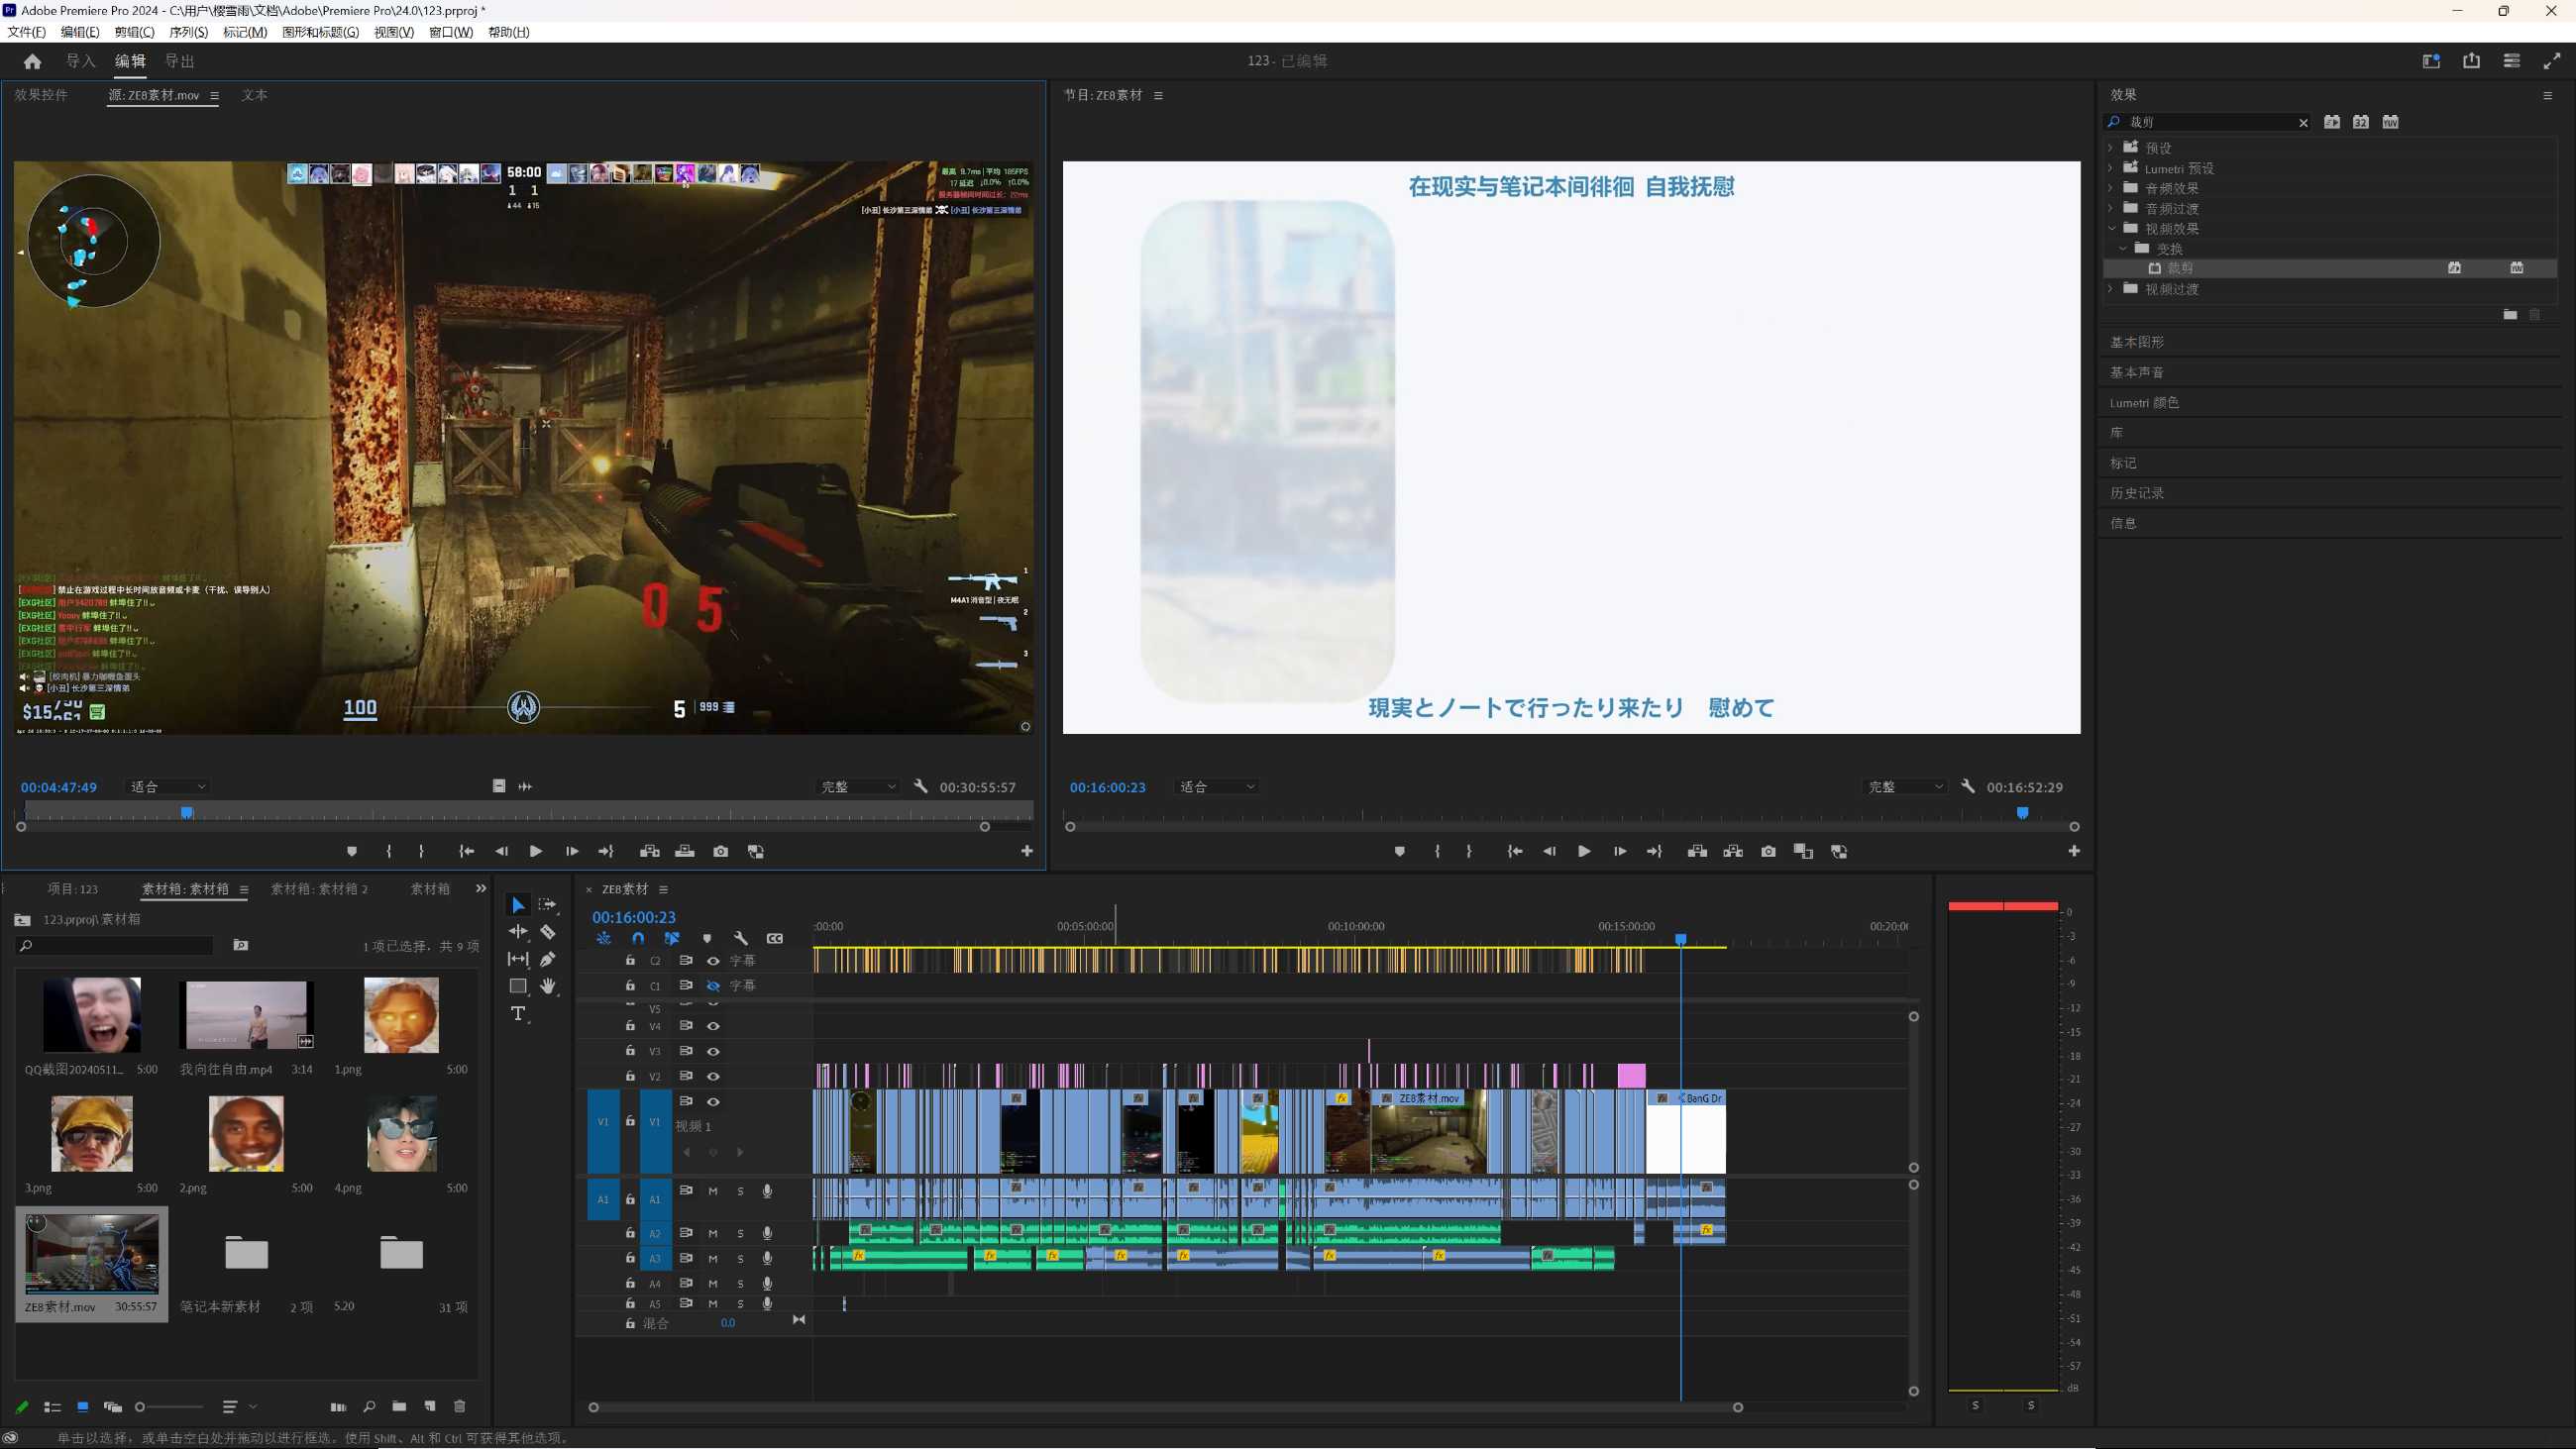Open the 历史记录 panel
The height and width of the screenshot is (1449, 2576).
(x=2137, y=493)
